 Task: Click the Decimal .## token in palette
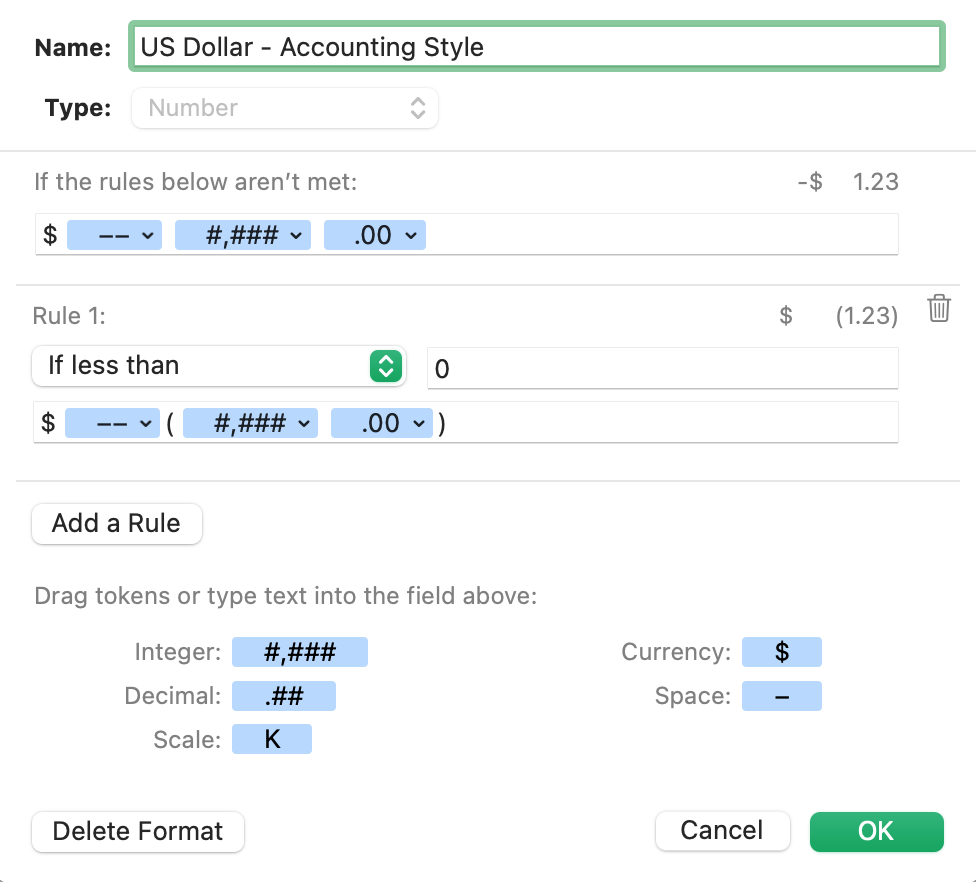[x=284, y=696]
